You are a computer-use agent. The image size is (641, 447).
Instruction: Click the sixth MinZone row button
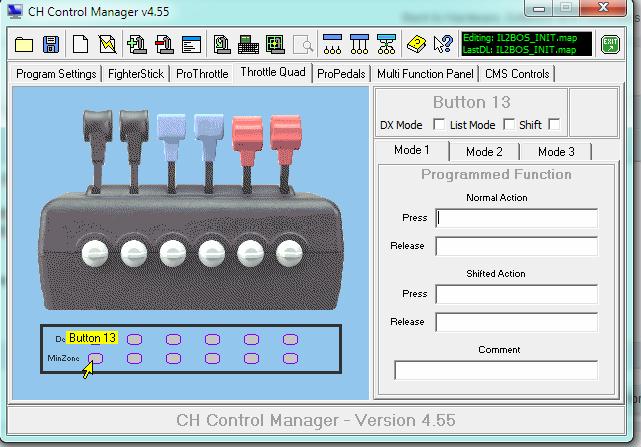click(290, 358)
